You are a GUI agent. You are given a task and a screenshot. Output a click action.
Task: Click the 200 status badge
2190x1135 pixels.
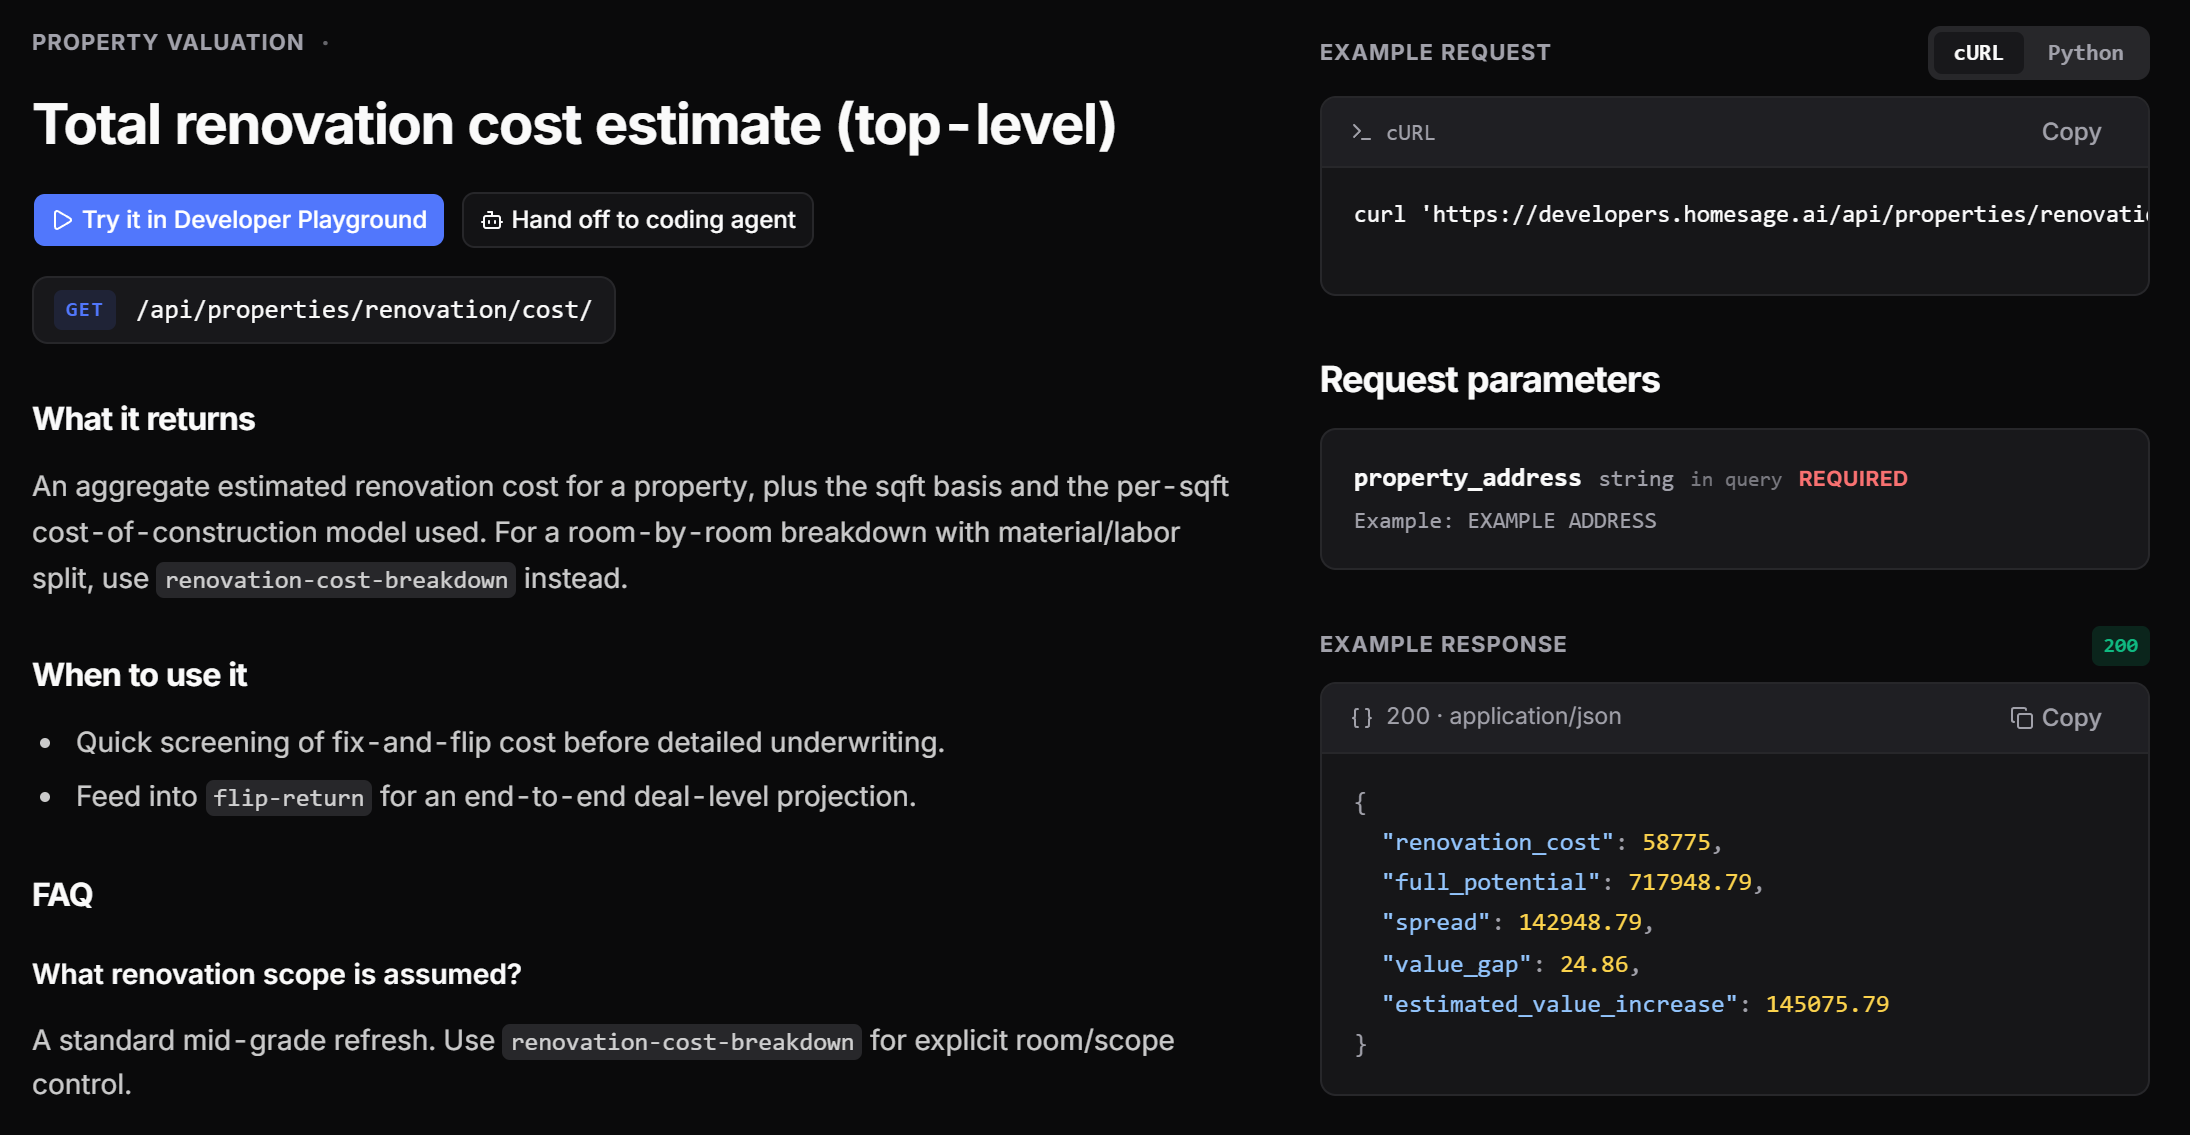[2120, 646]
